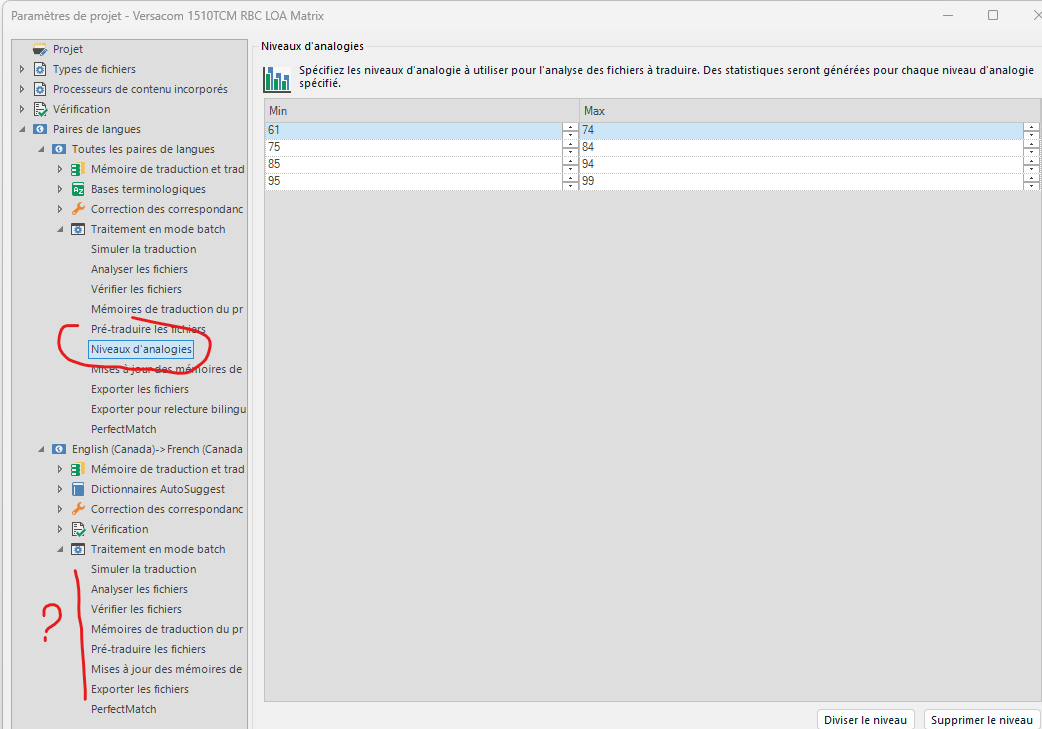Screen dimensions: 1042x729
Task: Open first Exporter les fichiers settings
Action: 140,389
